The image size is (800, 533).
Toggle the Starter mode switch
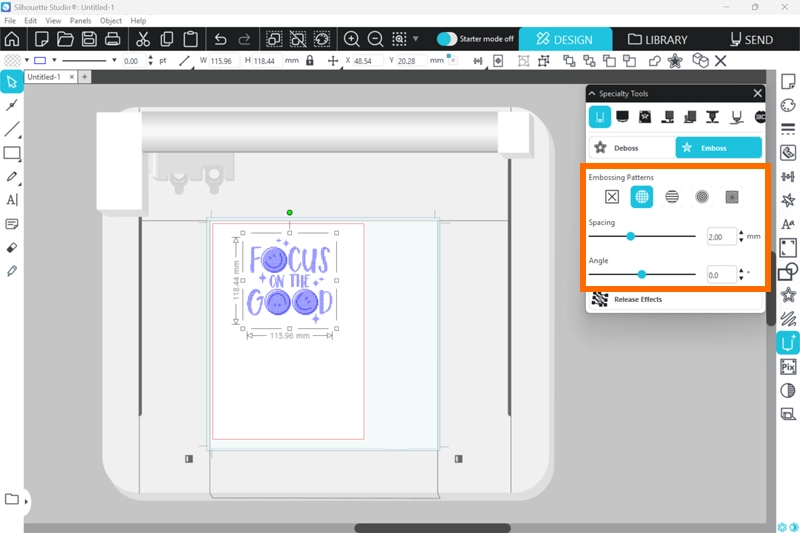tap(447, 39)
